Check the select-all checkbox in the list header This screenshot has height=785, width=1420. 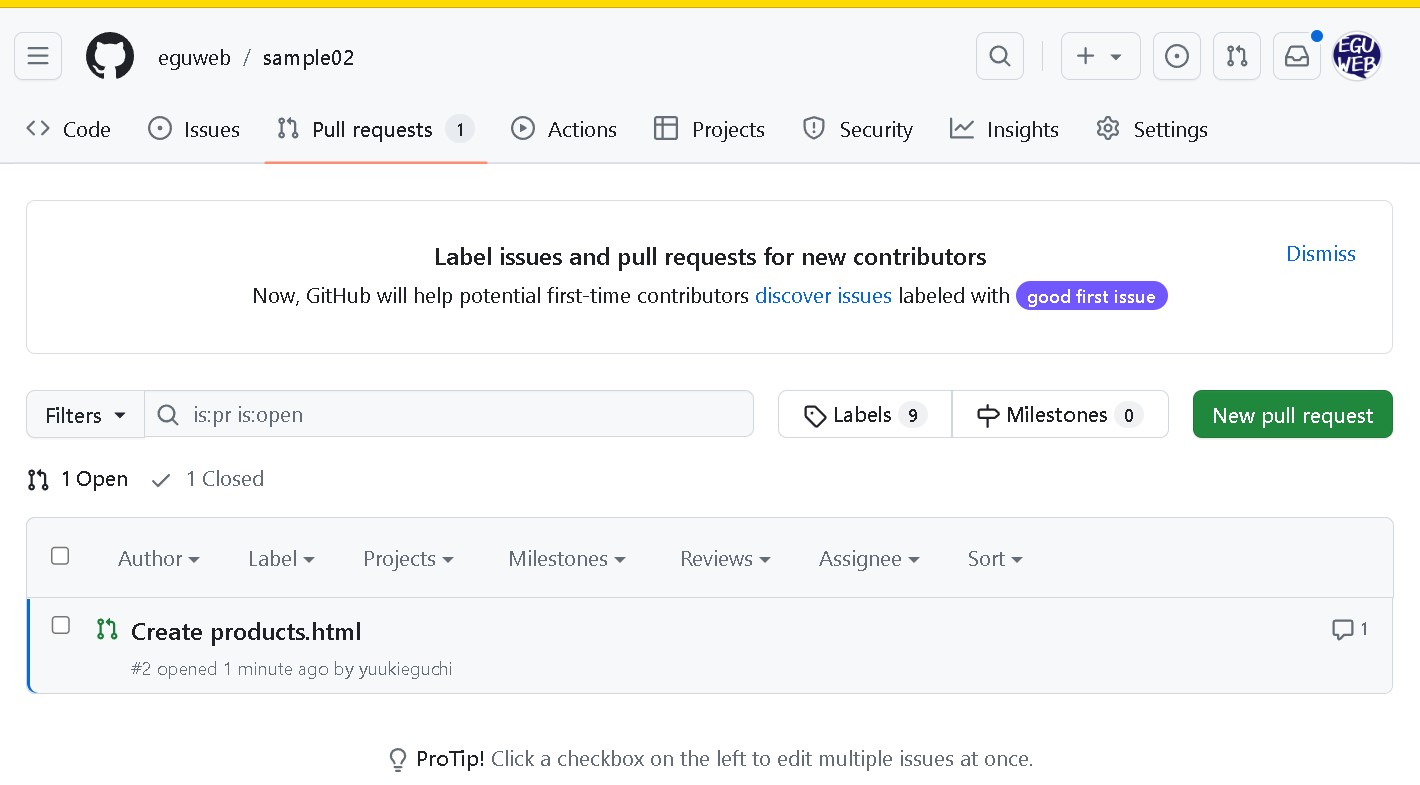60,555
